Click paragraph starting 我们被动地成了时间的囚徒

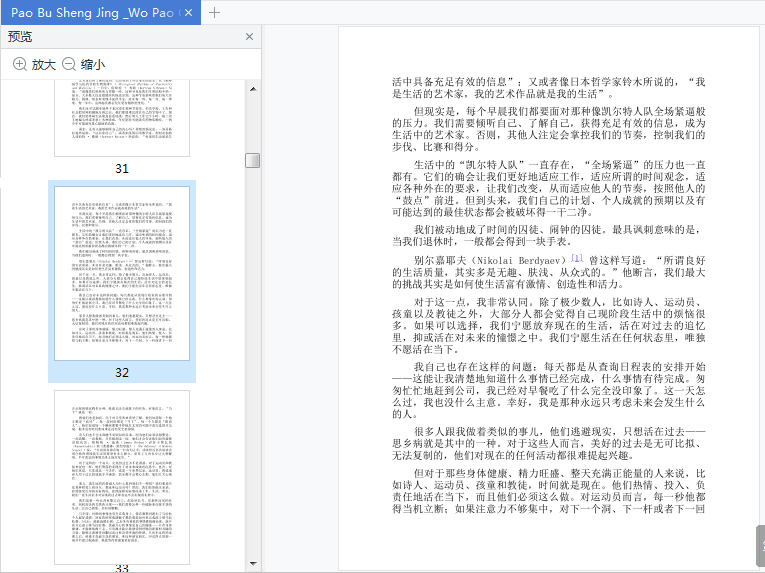549,235
